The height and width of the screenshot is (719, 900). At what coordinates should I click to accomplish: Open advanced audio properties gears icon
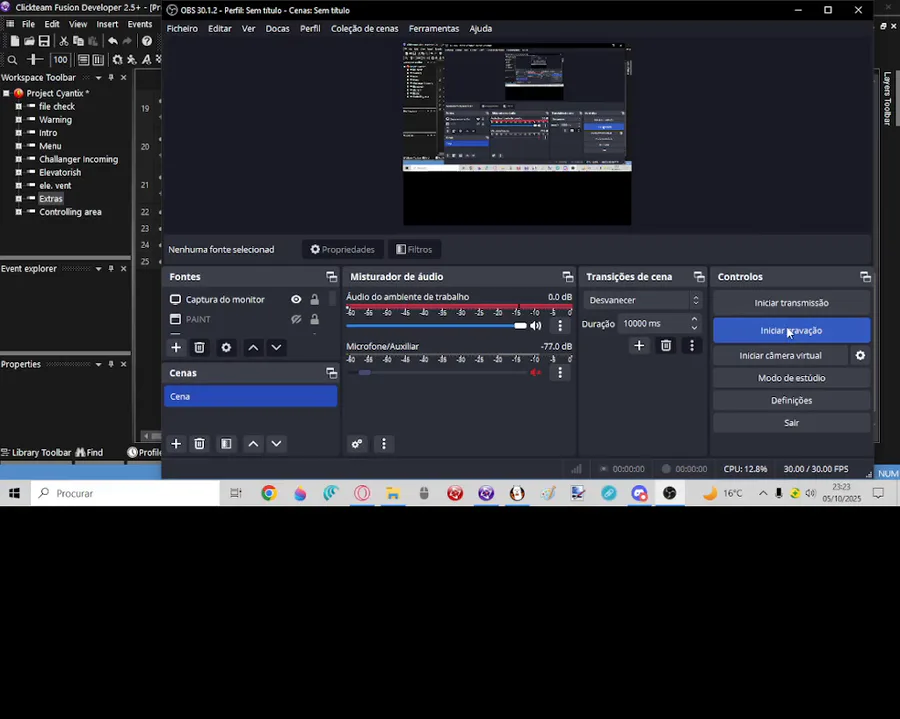[x=357, y=444]
